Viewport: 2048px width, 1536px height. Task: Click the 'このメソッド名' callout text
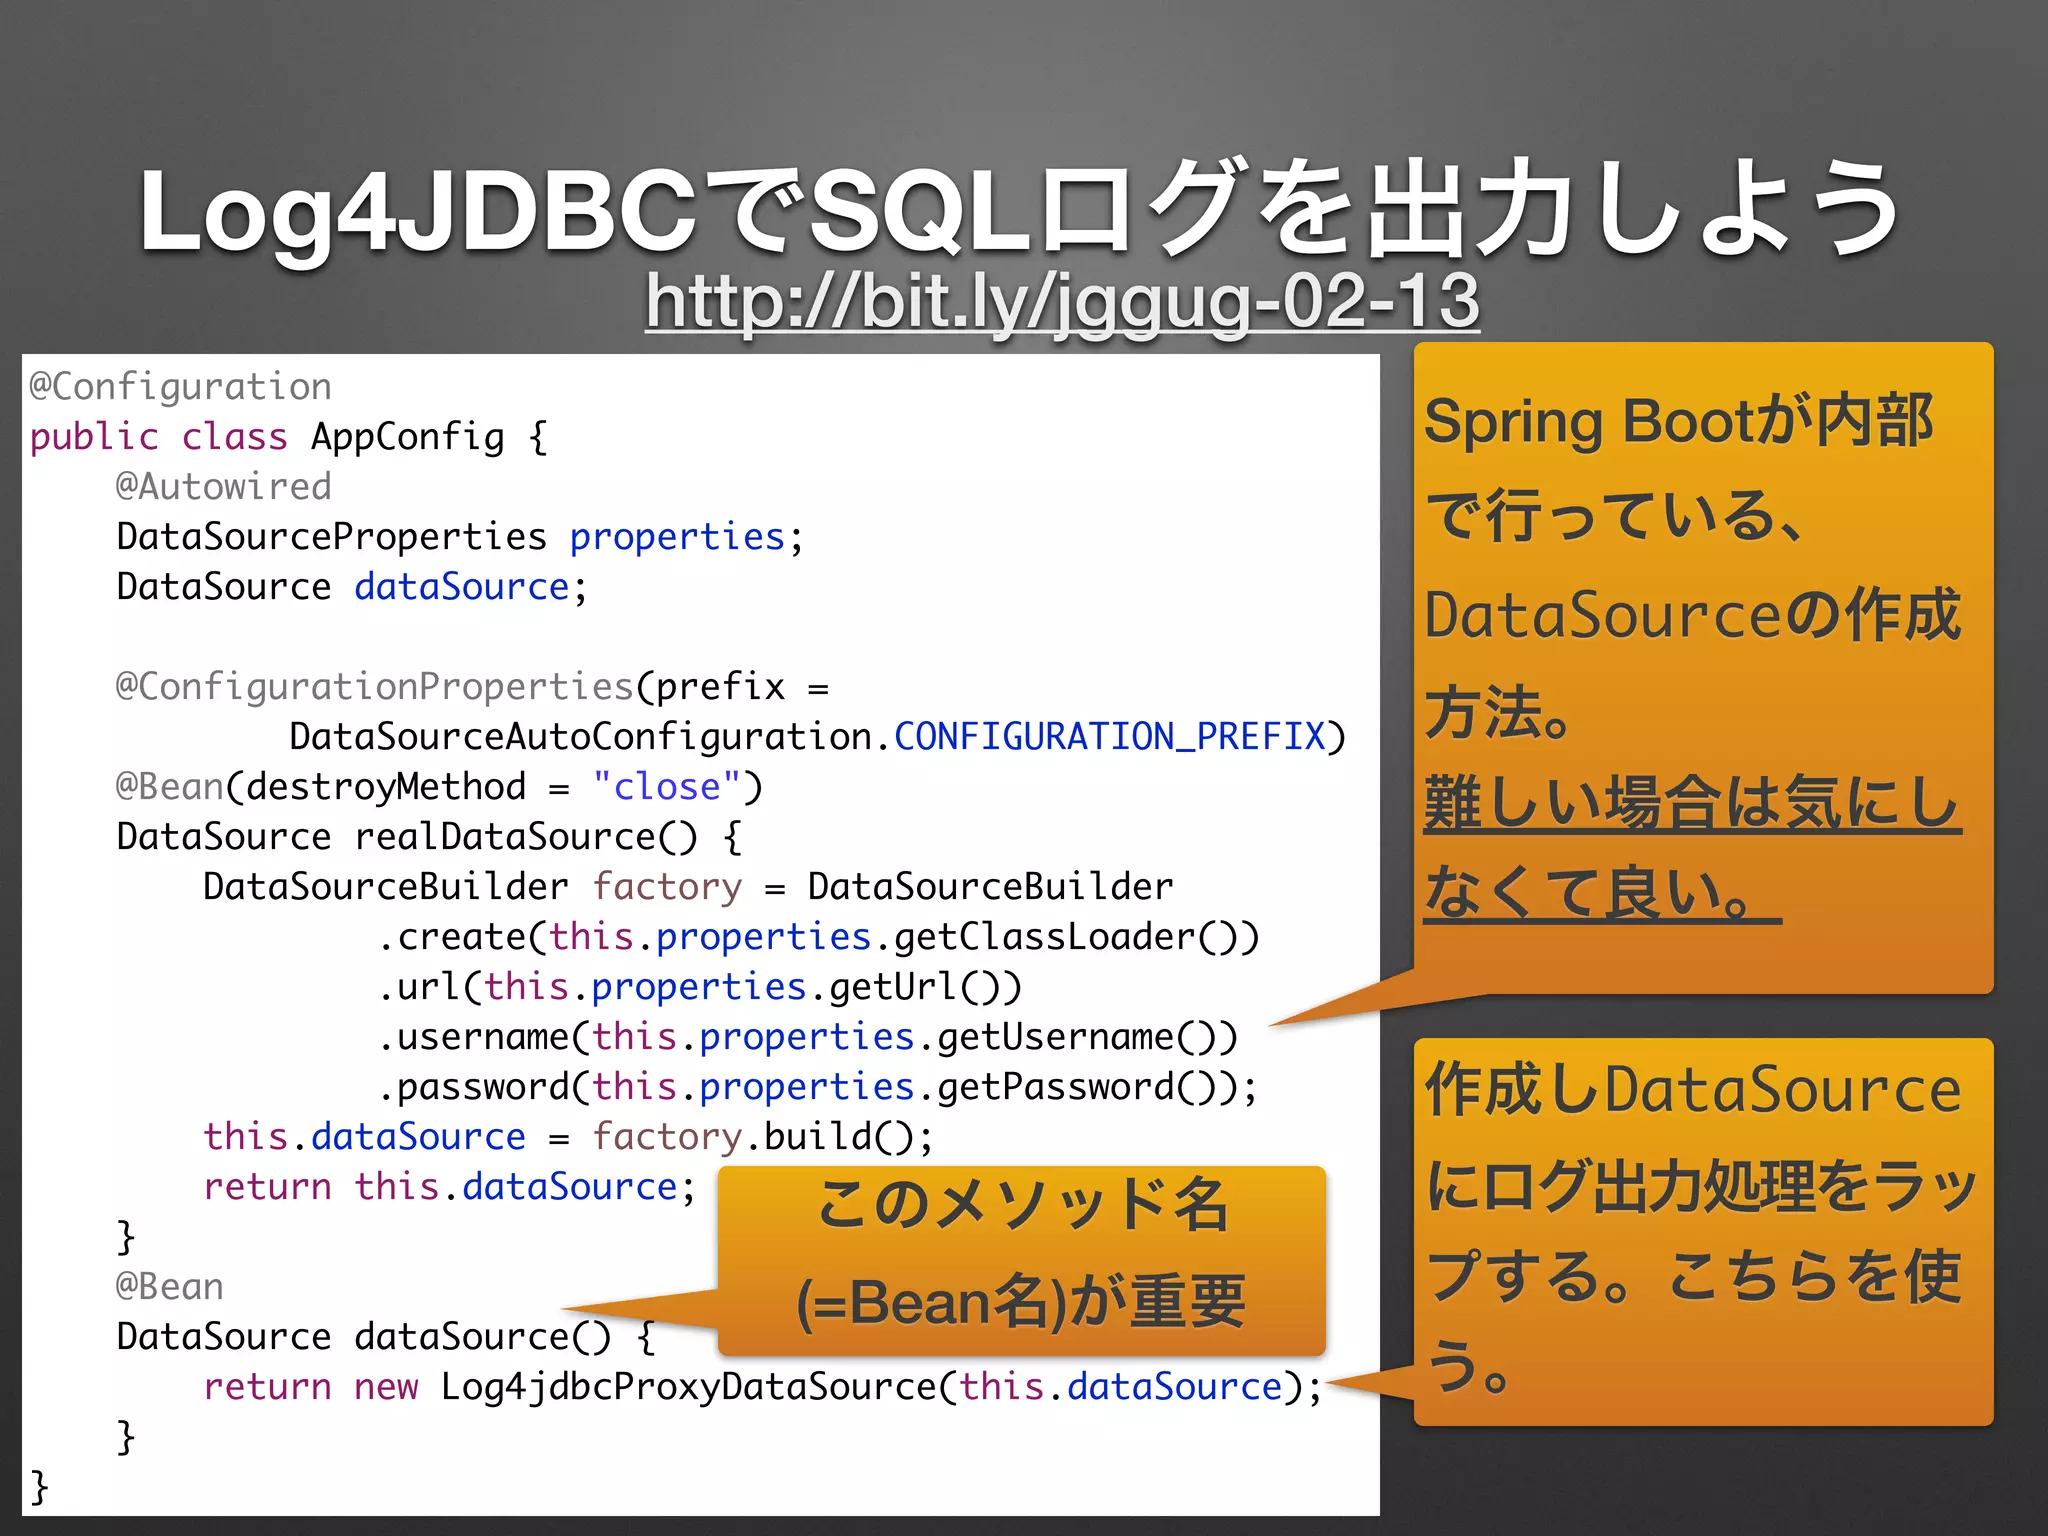point(1022,1204)
